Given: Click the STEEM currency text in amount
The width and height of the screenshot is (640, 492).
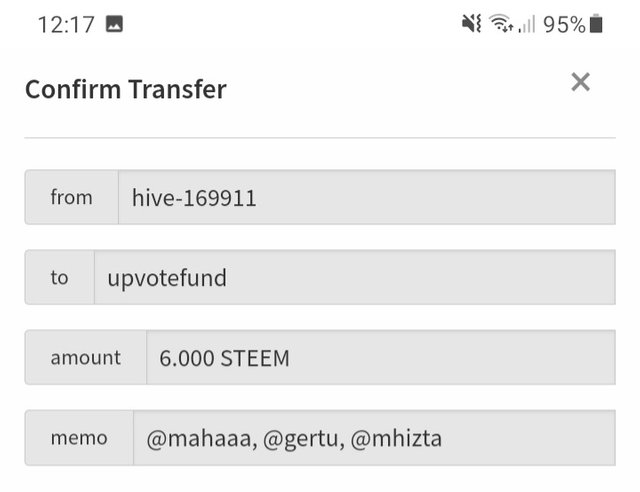Looking at the screenshot, I should pos(255,358).
